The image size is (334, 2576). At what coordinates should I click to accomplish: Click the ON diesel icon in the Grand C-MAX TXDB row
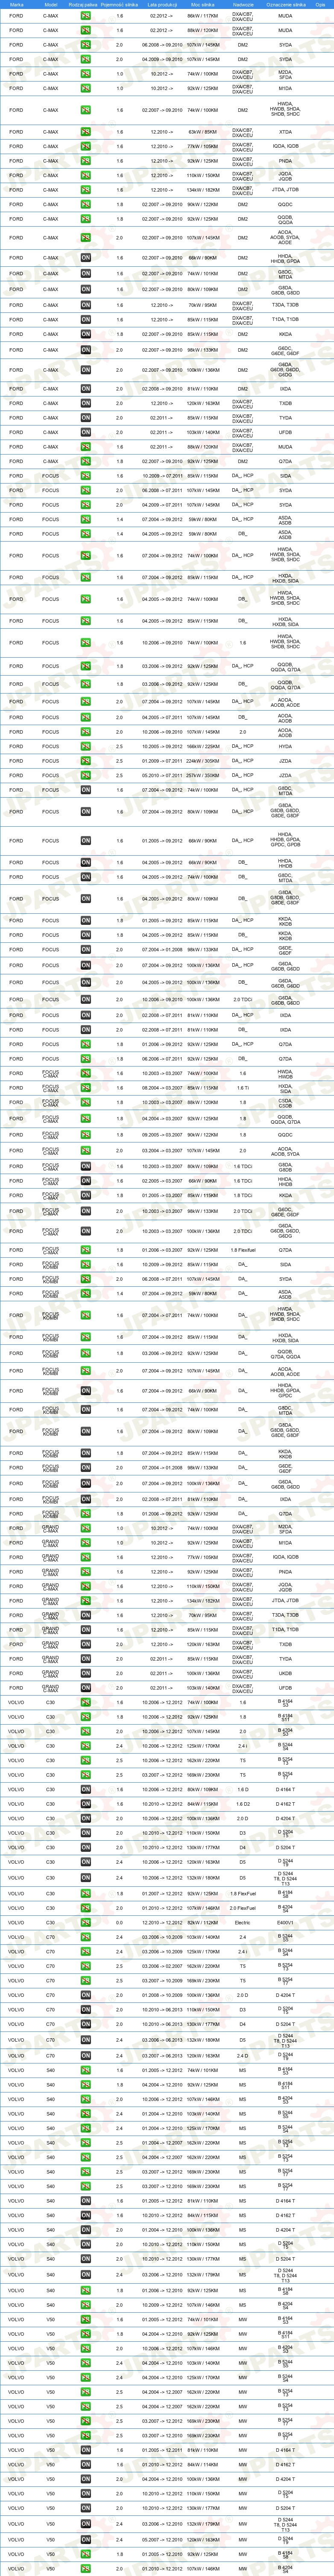pyautogui.click(x=86, y=1644)
